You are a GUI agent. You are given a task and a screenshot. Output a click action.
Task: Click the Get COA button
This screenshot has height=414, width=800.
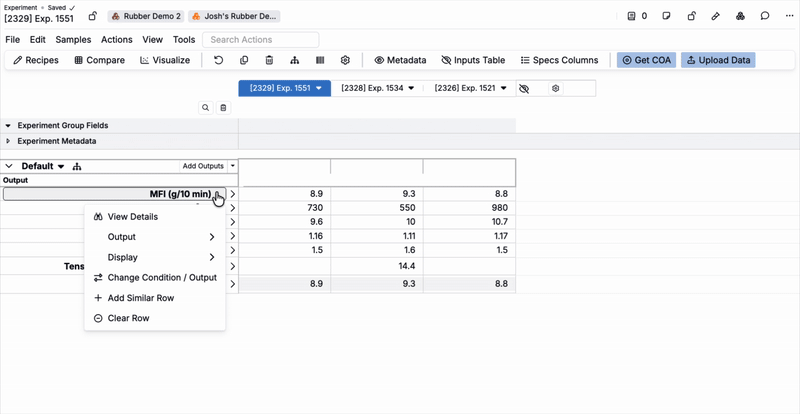click(x=646, y=60)
